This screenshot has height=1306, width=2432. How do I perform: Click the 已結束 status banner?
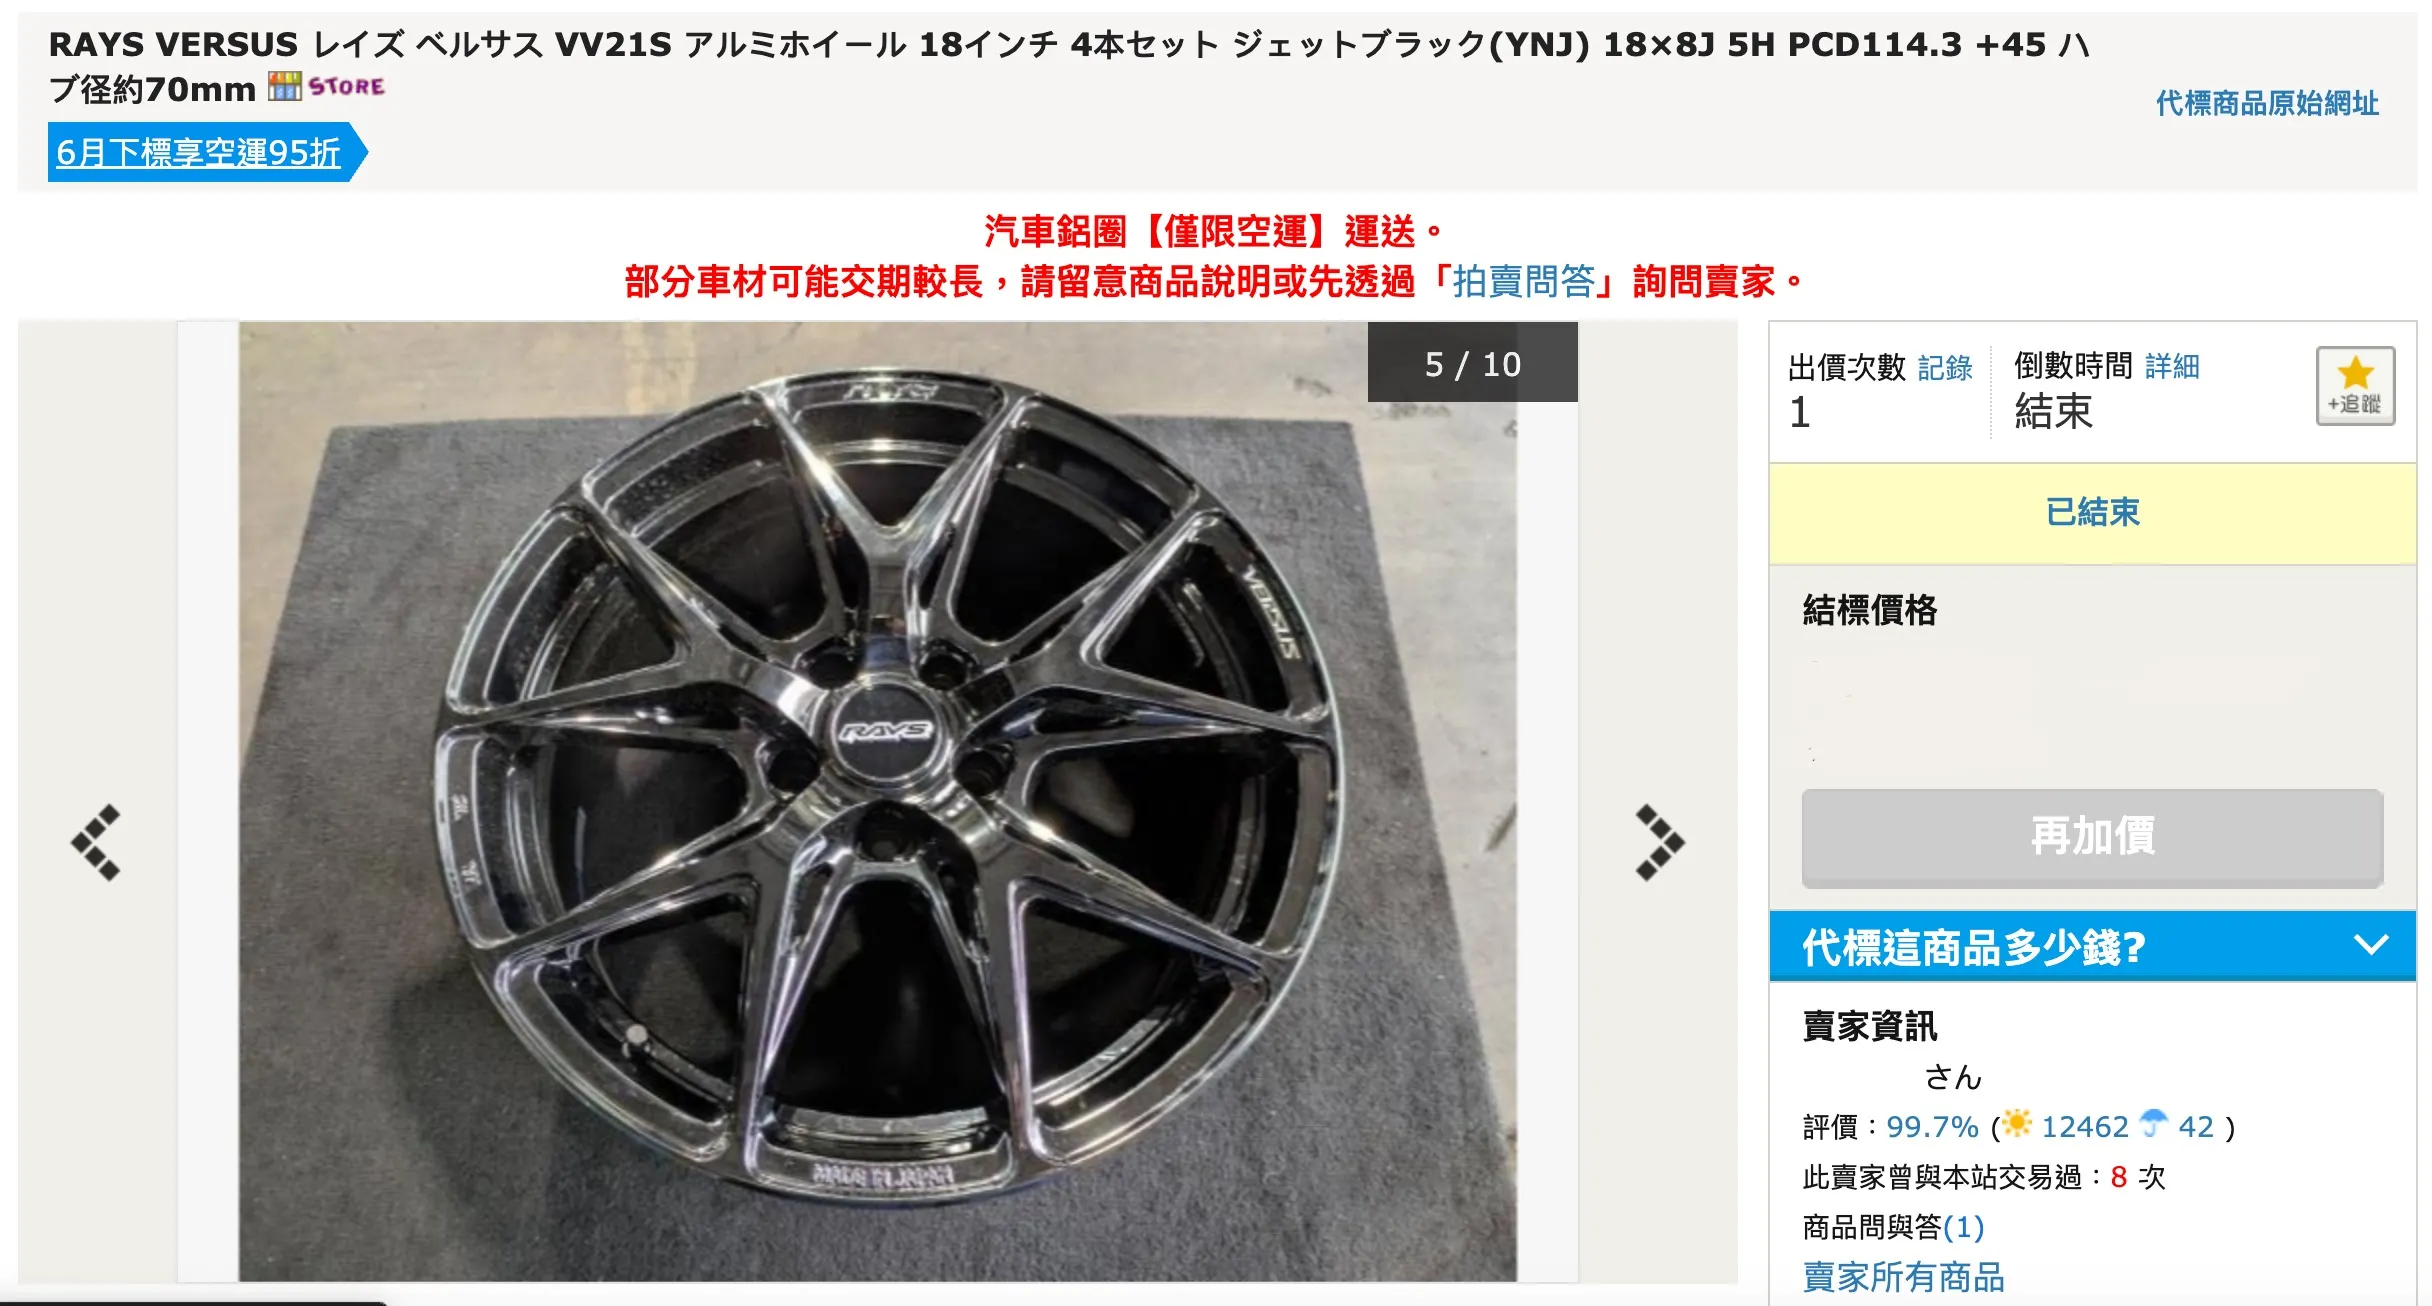2092,513
